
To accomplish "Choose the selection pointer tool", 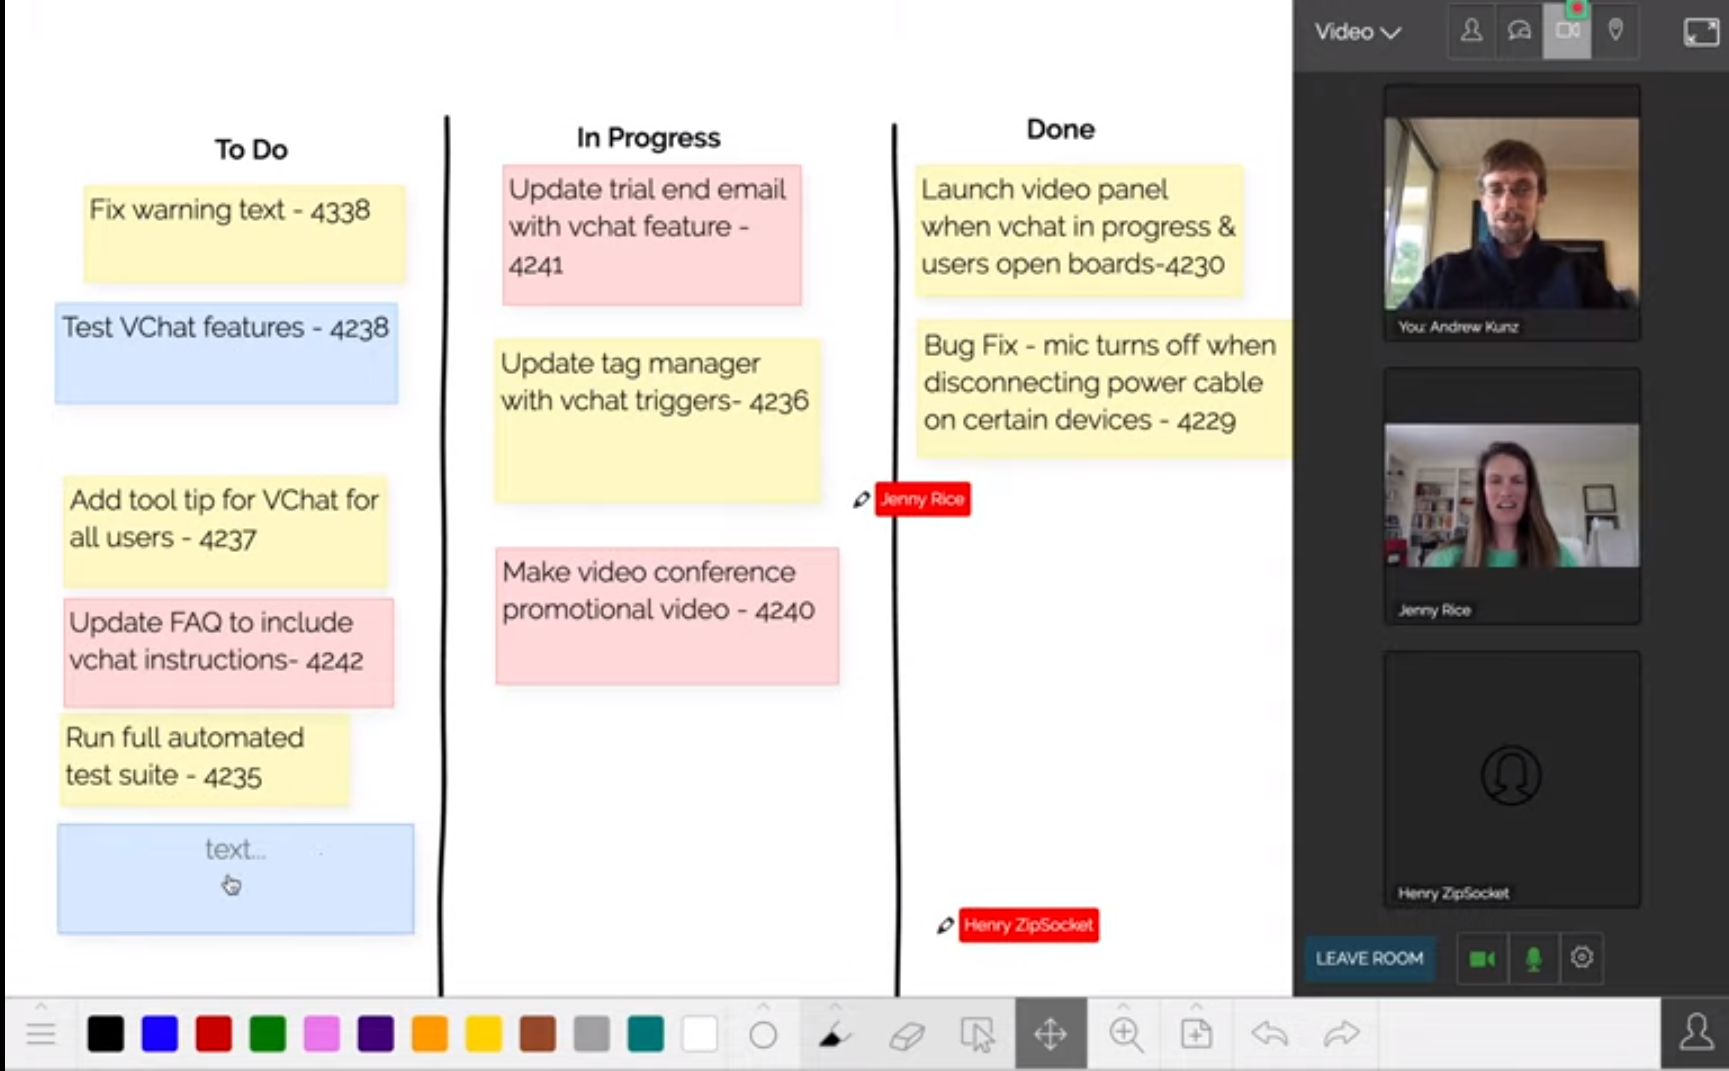I will [x=977, y=1035].
